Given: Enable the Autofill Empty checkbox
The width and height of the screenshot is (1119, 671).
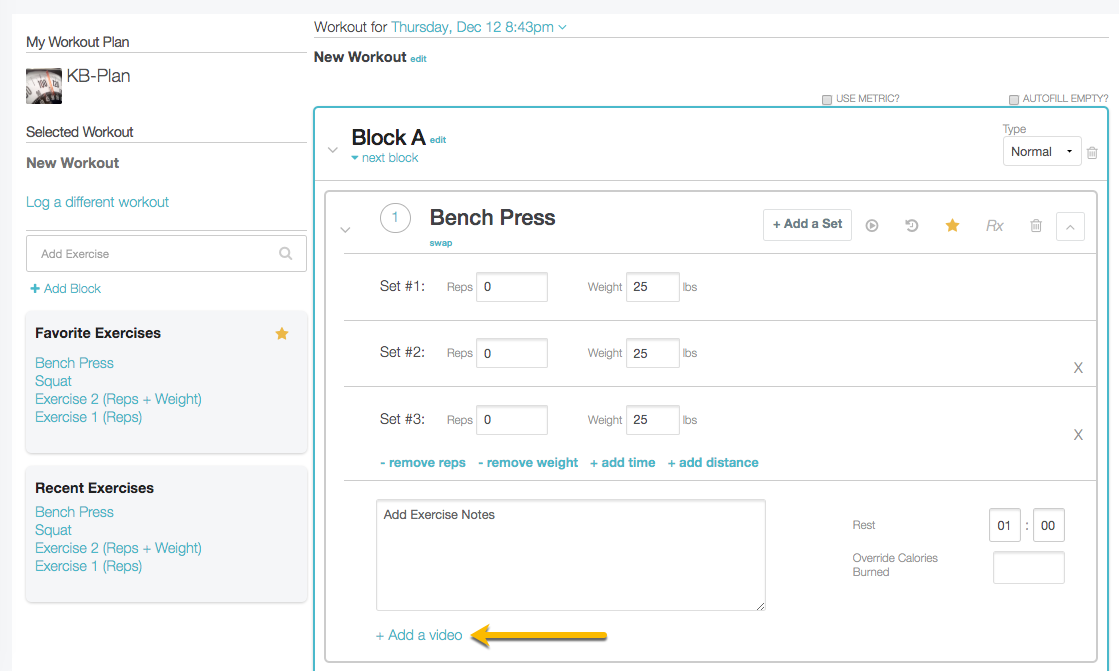Looking at the screenshot, I should pyautogui.click(x=1014, y=100).
